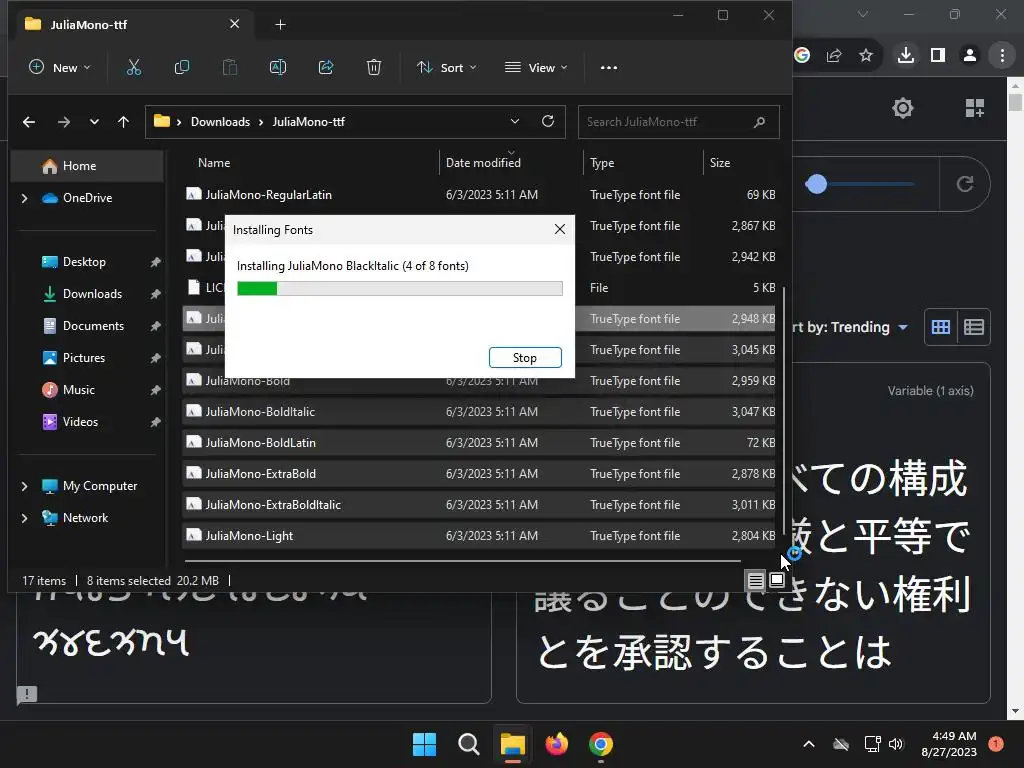Click the search magnifier in Explorer
The height and width of the screenshot is (768, 1024).
[x=759, y=122]
